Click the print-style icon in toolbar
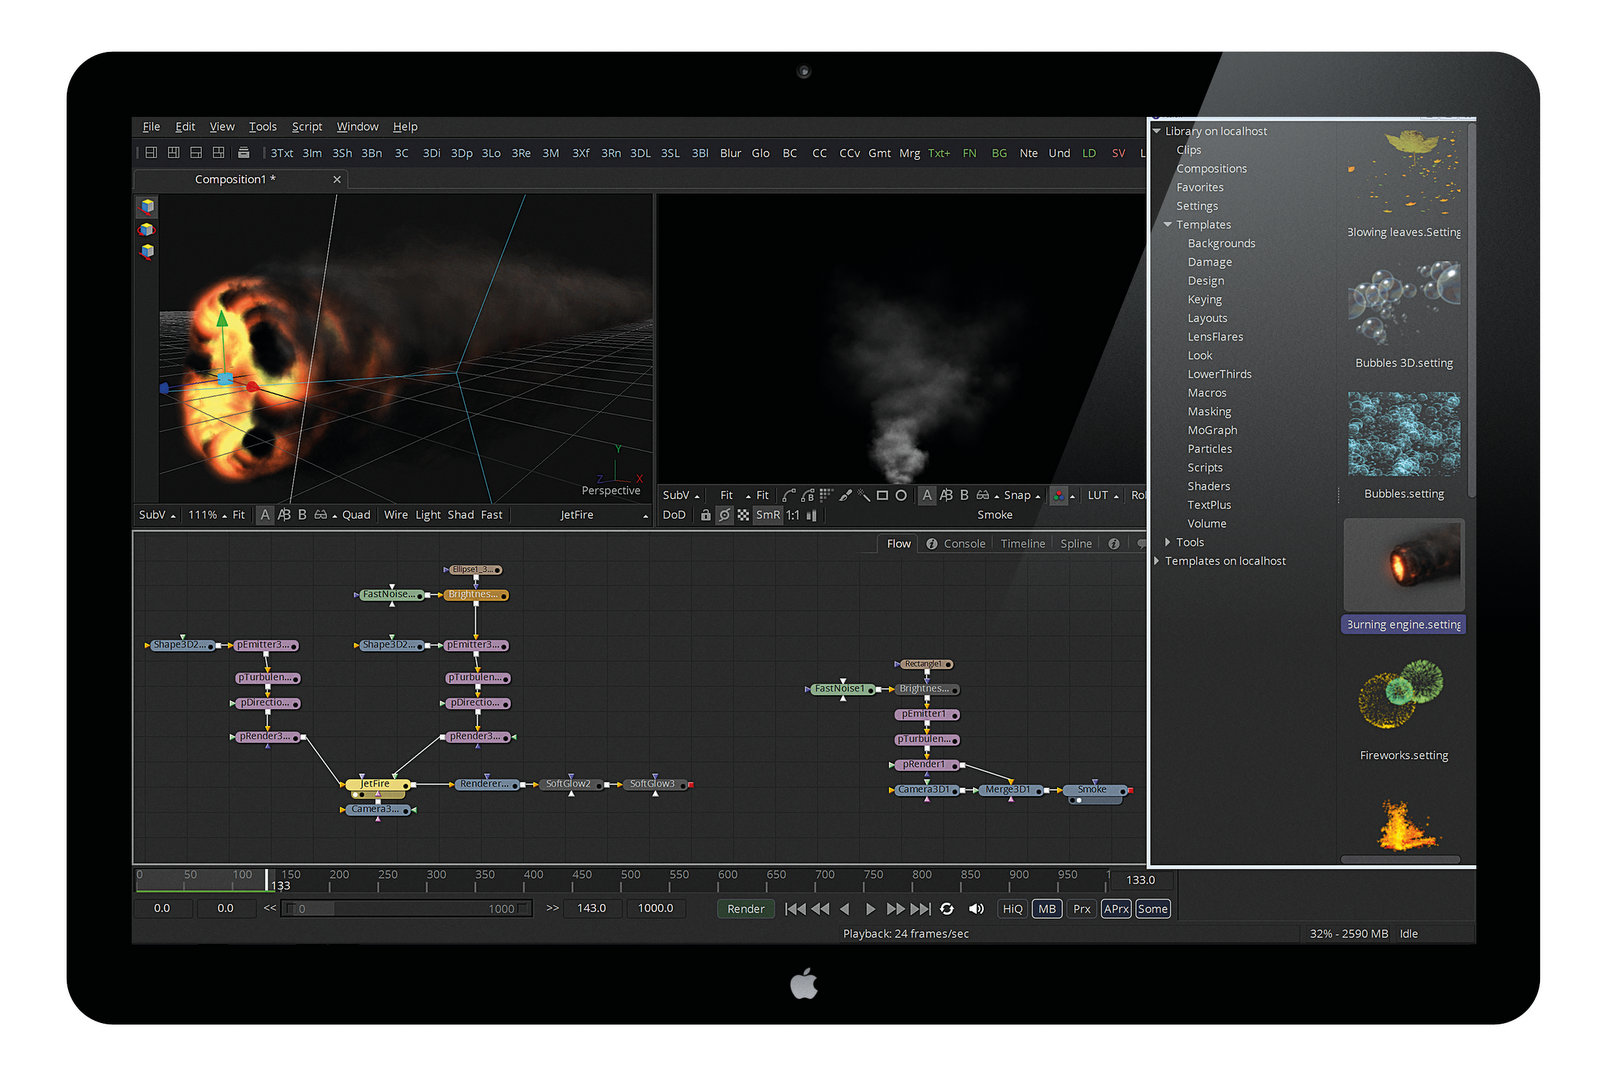This screenshot has height=1075, width=1600. tap(243, 153)
